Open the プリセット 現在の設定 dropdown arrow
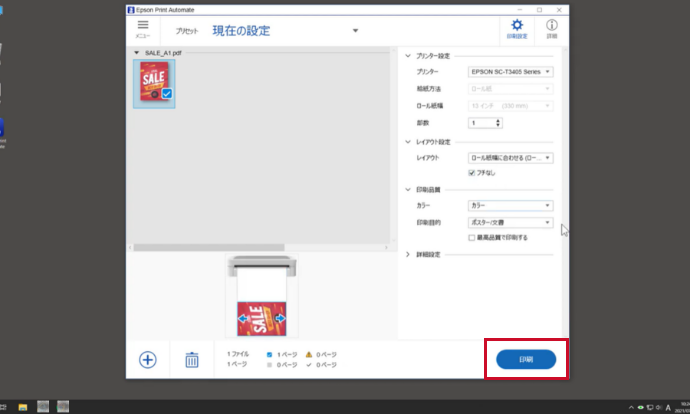 pos(355,30)
